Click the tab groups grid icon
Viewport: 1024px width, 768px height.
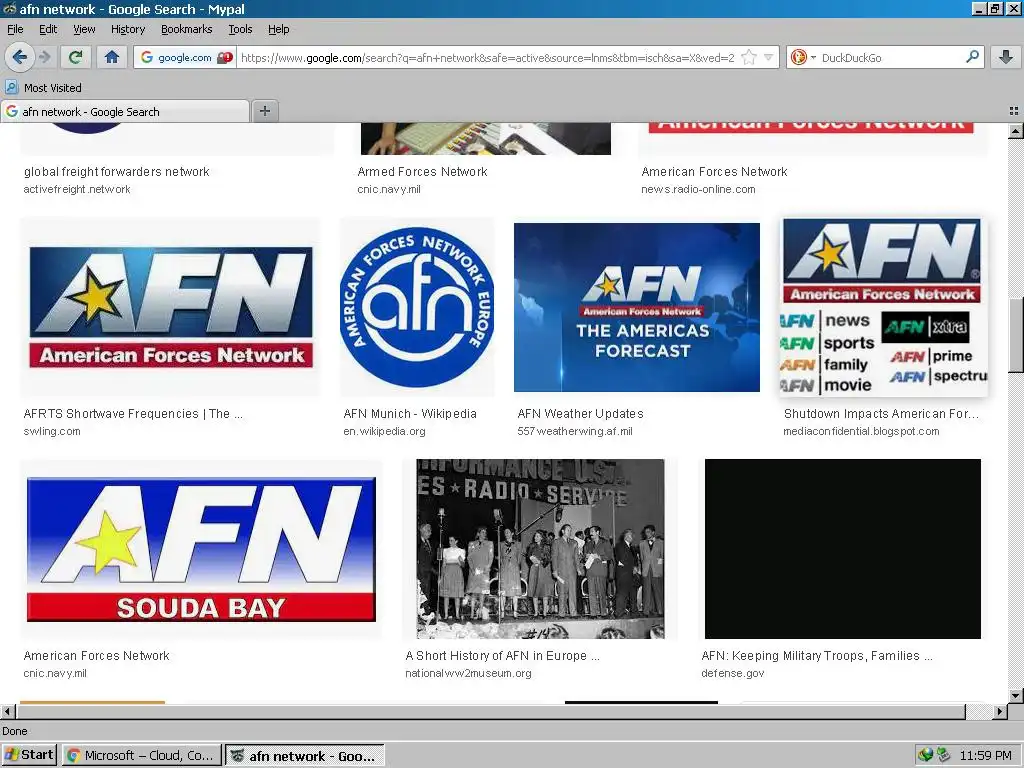pyautogui.click(x=1014, y=111)
